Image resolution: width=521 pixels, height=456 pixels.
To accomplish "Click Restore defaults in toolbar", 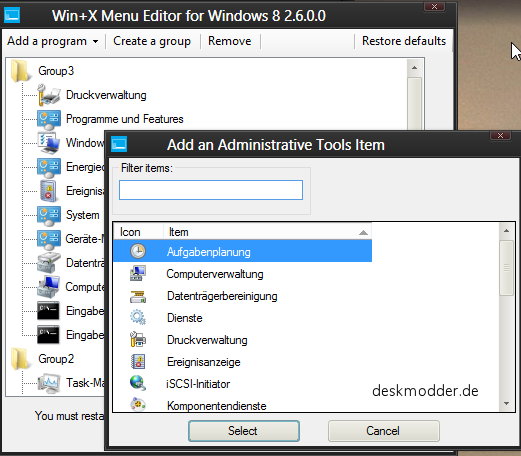I will tap(404, 41).
